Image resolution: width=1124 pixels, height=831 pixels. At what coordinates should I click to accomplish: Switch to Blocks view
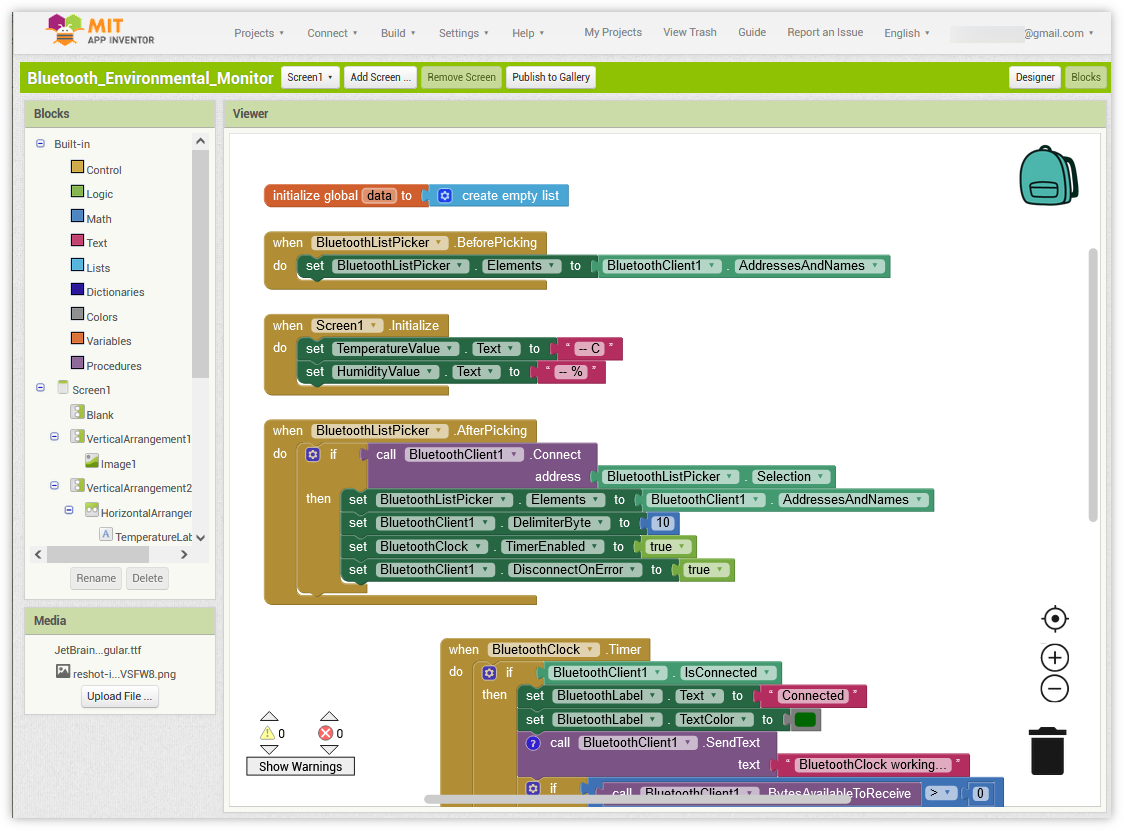click(x=1085, y=77)
